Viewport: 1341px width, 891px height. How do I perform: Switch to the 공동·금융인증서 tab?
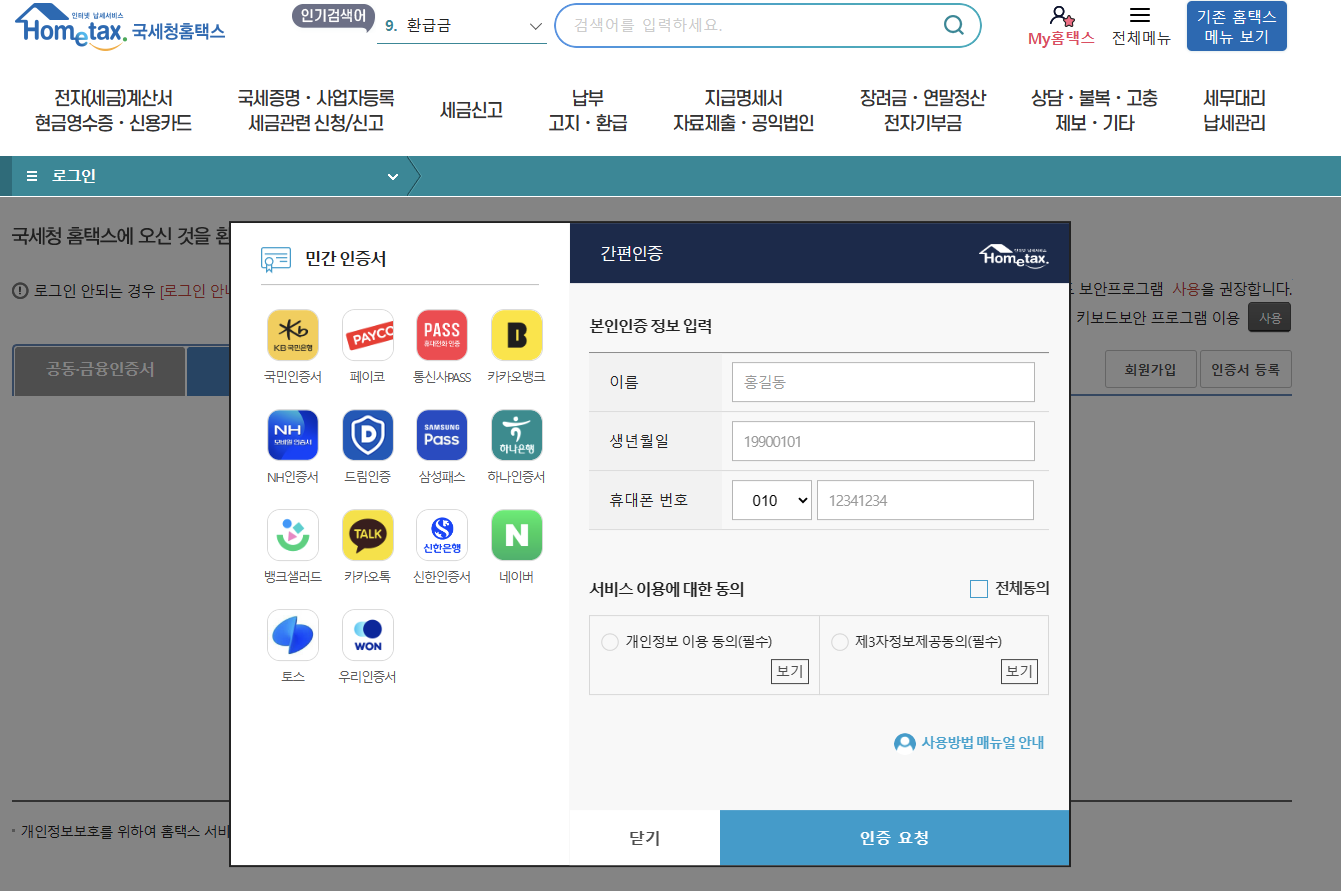tap(98, 370)
